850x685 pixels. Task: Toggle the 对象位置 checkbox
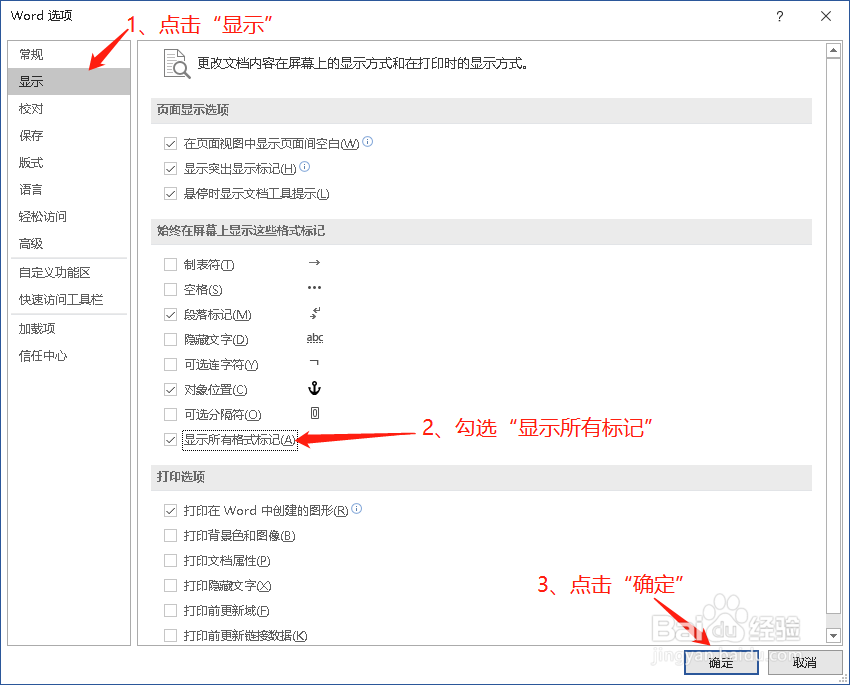[x=170, y=389]
